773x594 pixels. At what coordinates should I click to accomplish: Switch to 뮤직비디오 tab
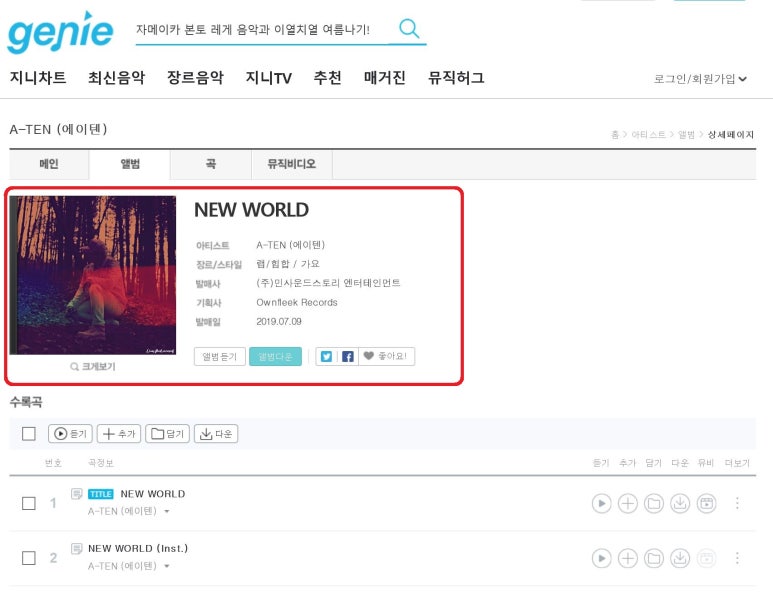tap(292, 164)
